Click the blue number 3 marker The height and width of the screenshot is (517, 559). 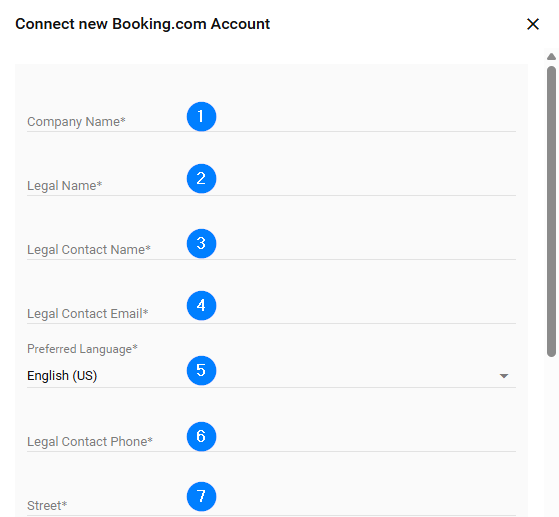click(201, 244)
